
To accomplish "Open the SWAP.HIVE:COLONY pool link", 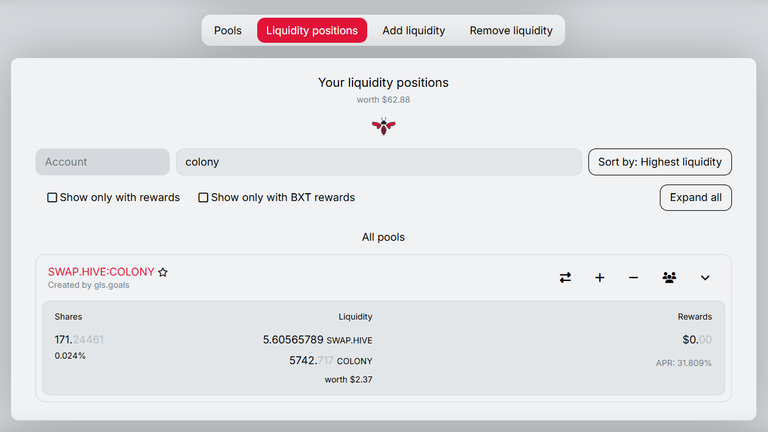I will [101, 272].
